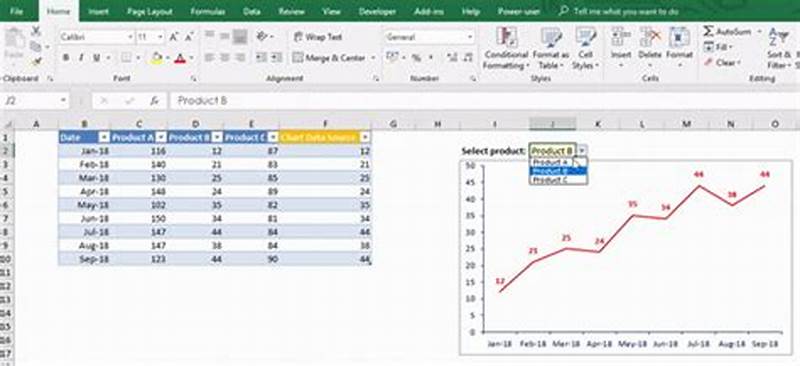Screen dimensions: 800x366
Task: Bottom align cell contents
Action: tap(240, 36)
